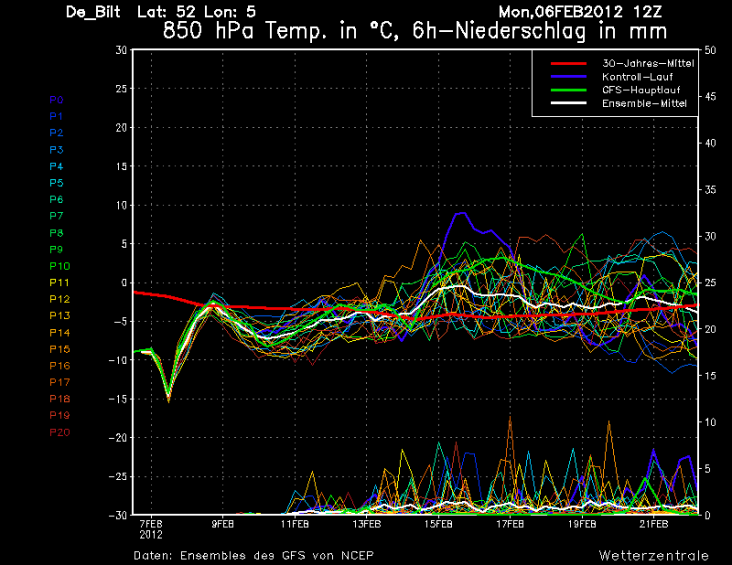
Task: Click the -15 value on temperature axis
Action: (118, 399)
